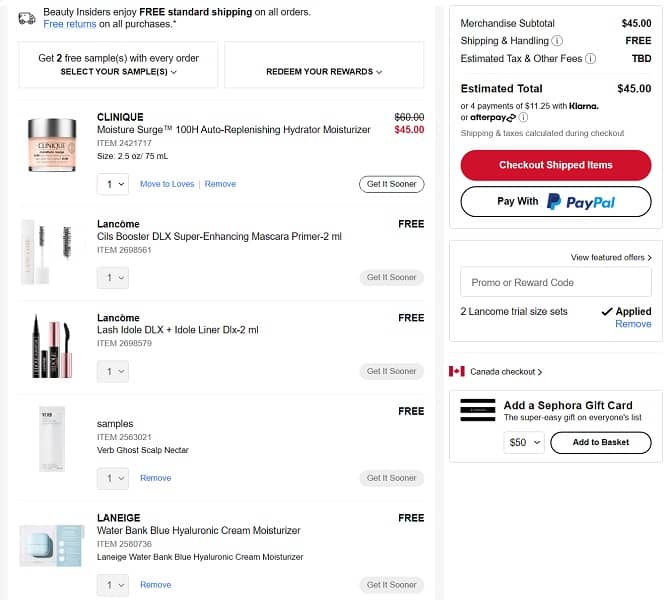This screenshot has height=600, width=668.
Task: Expand Select Your Sample(s) section
Action: pos(118,72)
